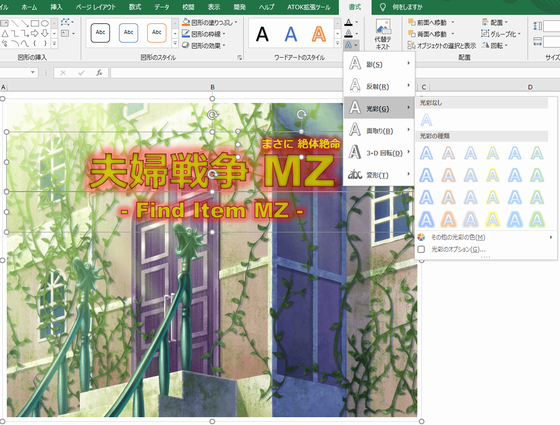Click the rotation handle above the title
Viewport: 560px width, 425px height.
[x=212, y=114]
